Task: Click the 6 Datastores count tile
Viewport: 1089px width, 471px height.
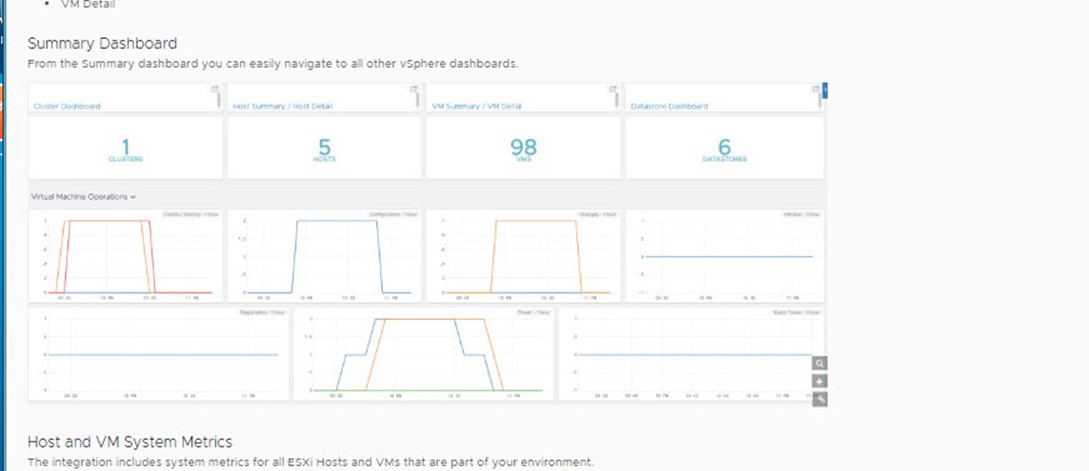Action: (x=725, y=149)
